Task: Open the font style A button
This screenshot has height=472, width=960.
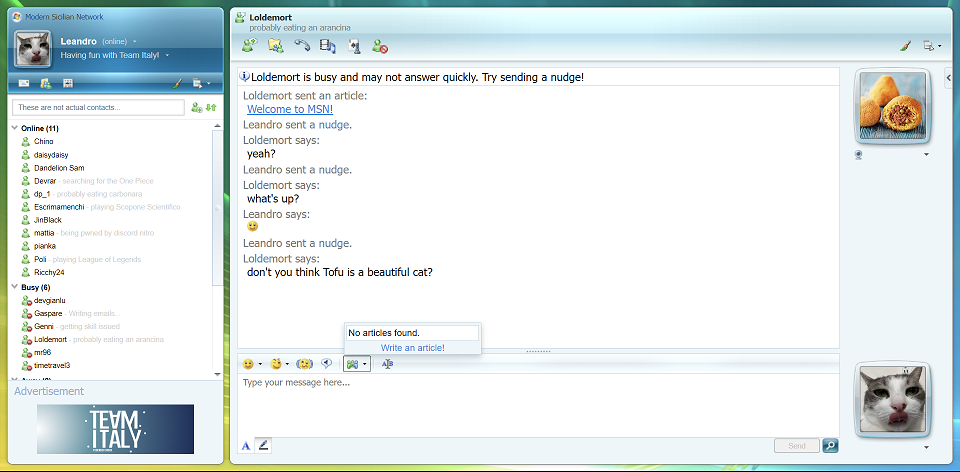Action: 246,446
